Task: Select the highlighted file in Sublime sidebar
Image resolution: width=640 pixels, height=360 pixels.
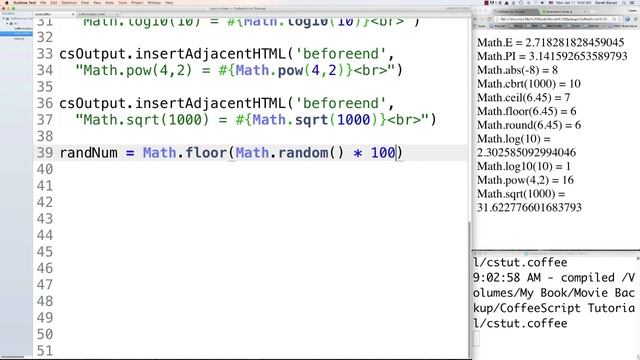Action: (x=16, y=33)
